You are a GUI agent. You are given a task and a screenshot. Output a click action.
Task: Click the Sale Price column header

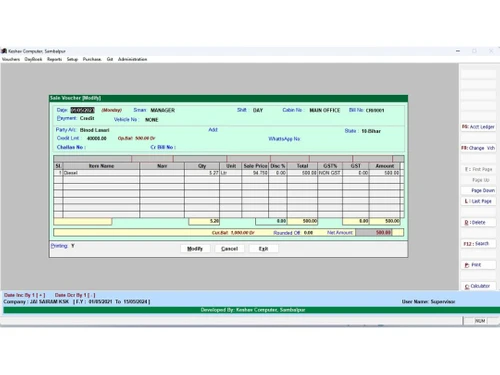(255, 166)
